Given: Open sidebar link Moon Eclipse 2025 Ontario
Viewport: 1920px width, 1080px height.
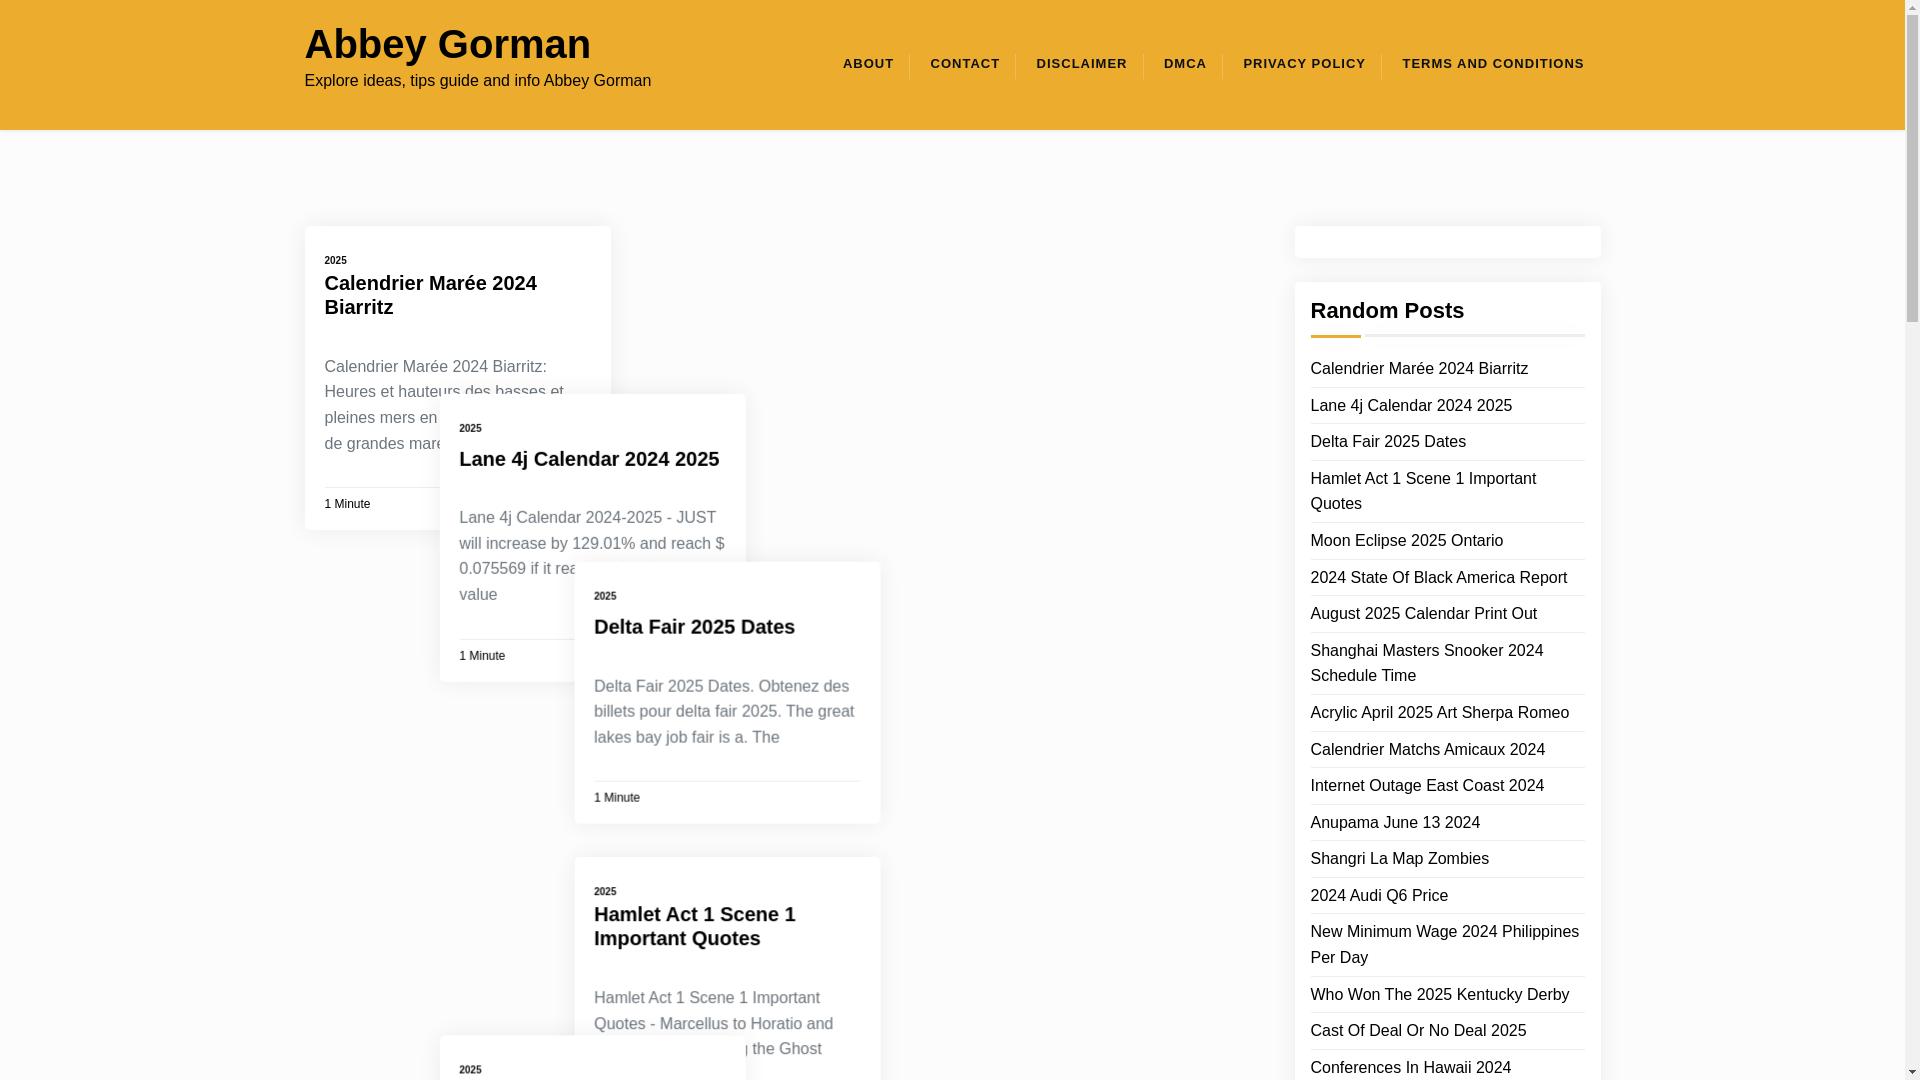Looking at the screenshot, I should tap(1406, 540).
